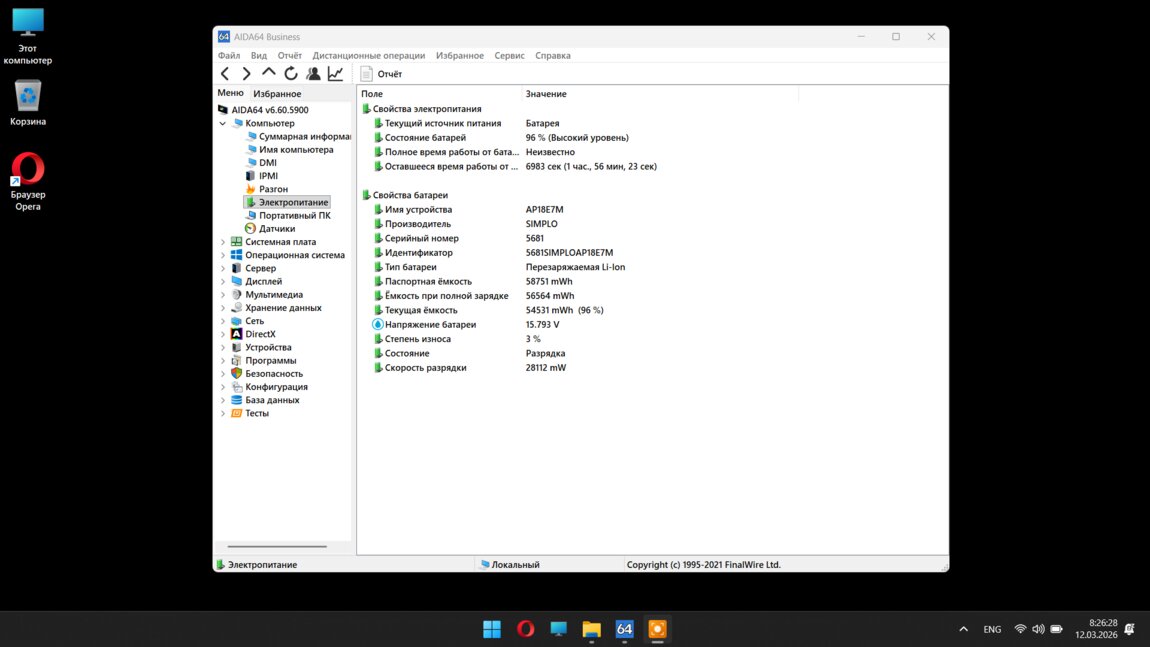1150x647 pixels.
Task: Open Разгон overclock item in tree
Action: (x=273, y=189)
